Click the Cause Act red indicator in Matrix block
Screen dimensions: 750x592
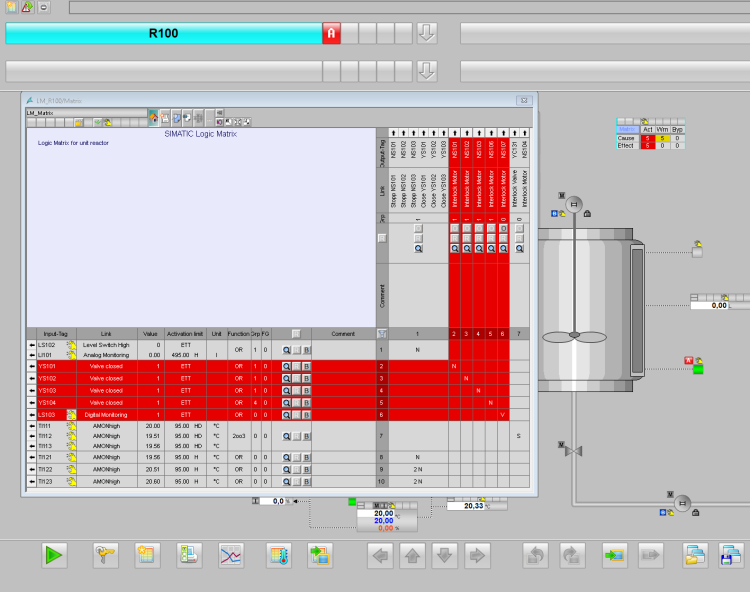[648, 138]
